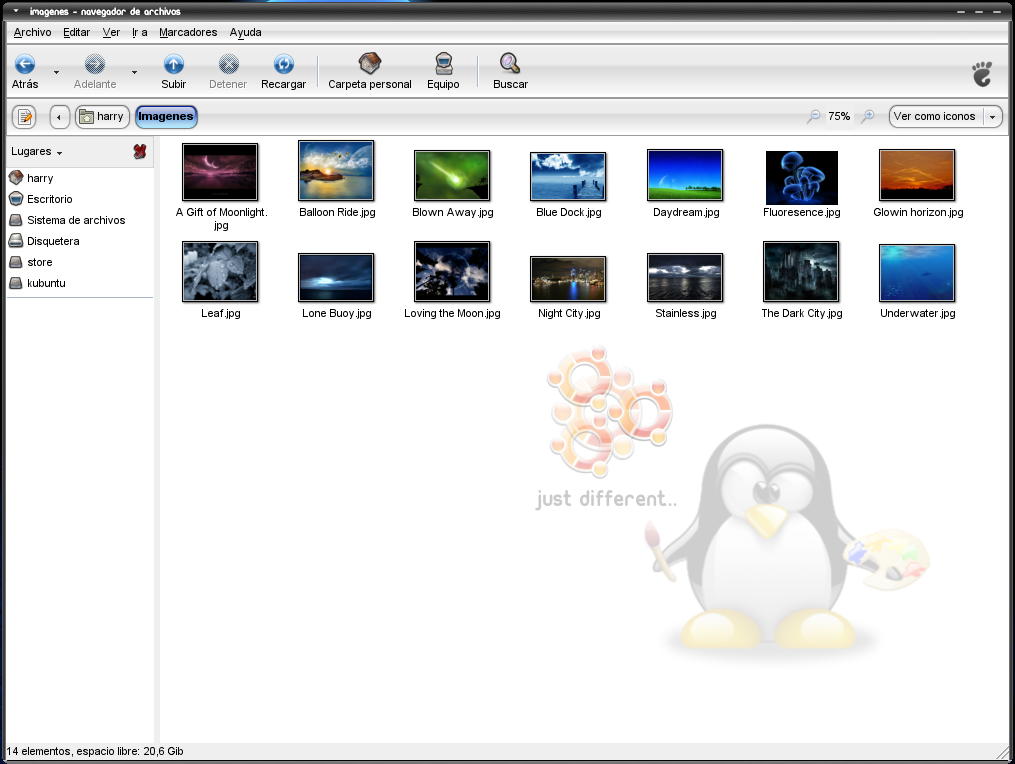This screenshot has width=1015, height=764.
Task: Select the Imagenes path bar button
Action: [166, 117]
